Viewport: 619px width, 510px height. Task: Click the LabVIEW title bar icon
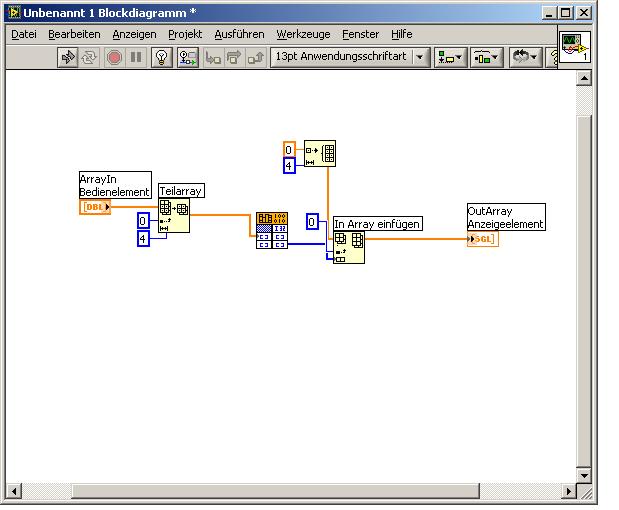pos(14,13)
